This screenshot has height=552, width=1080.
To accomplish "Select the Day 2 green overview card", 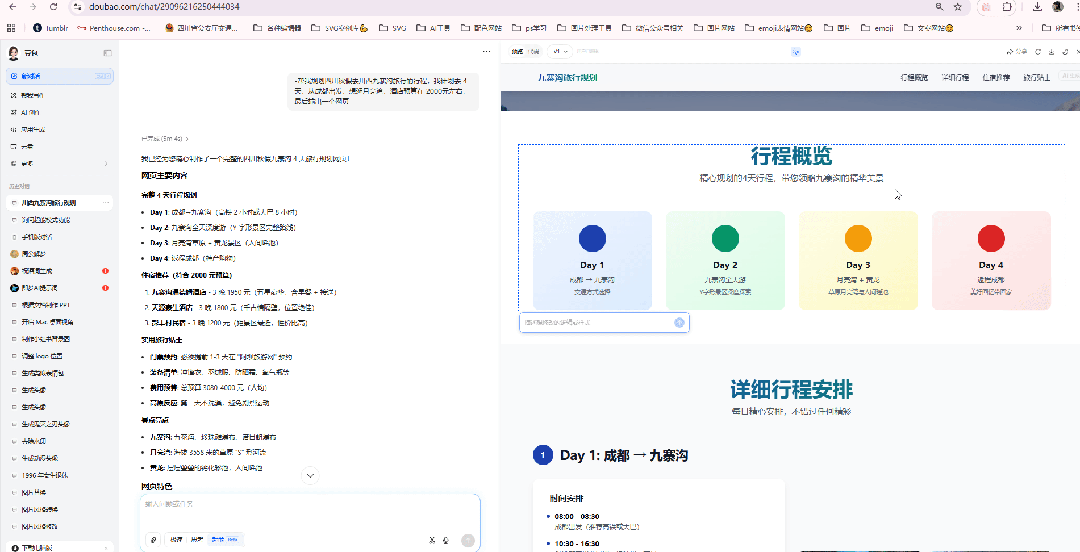I will (x=725, y=260).
